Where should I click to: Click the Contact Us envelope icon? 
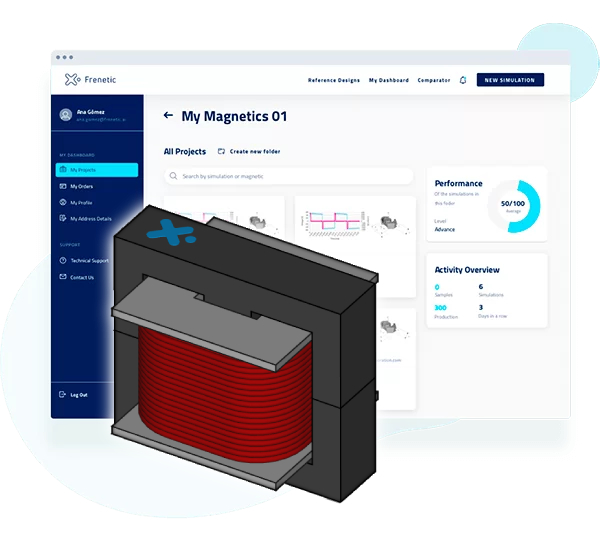[63, 277]
